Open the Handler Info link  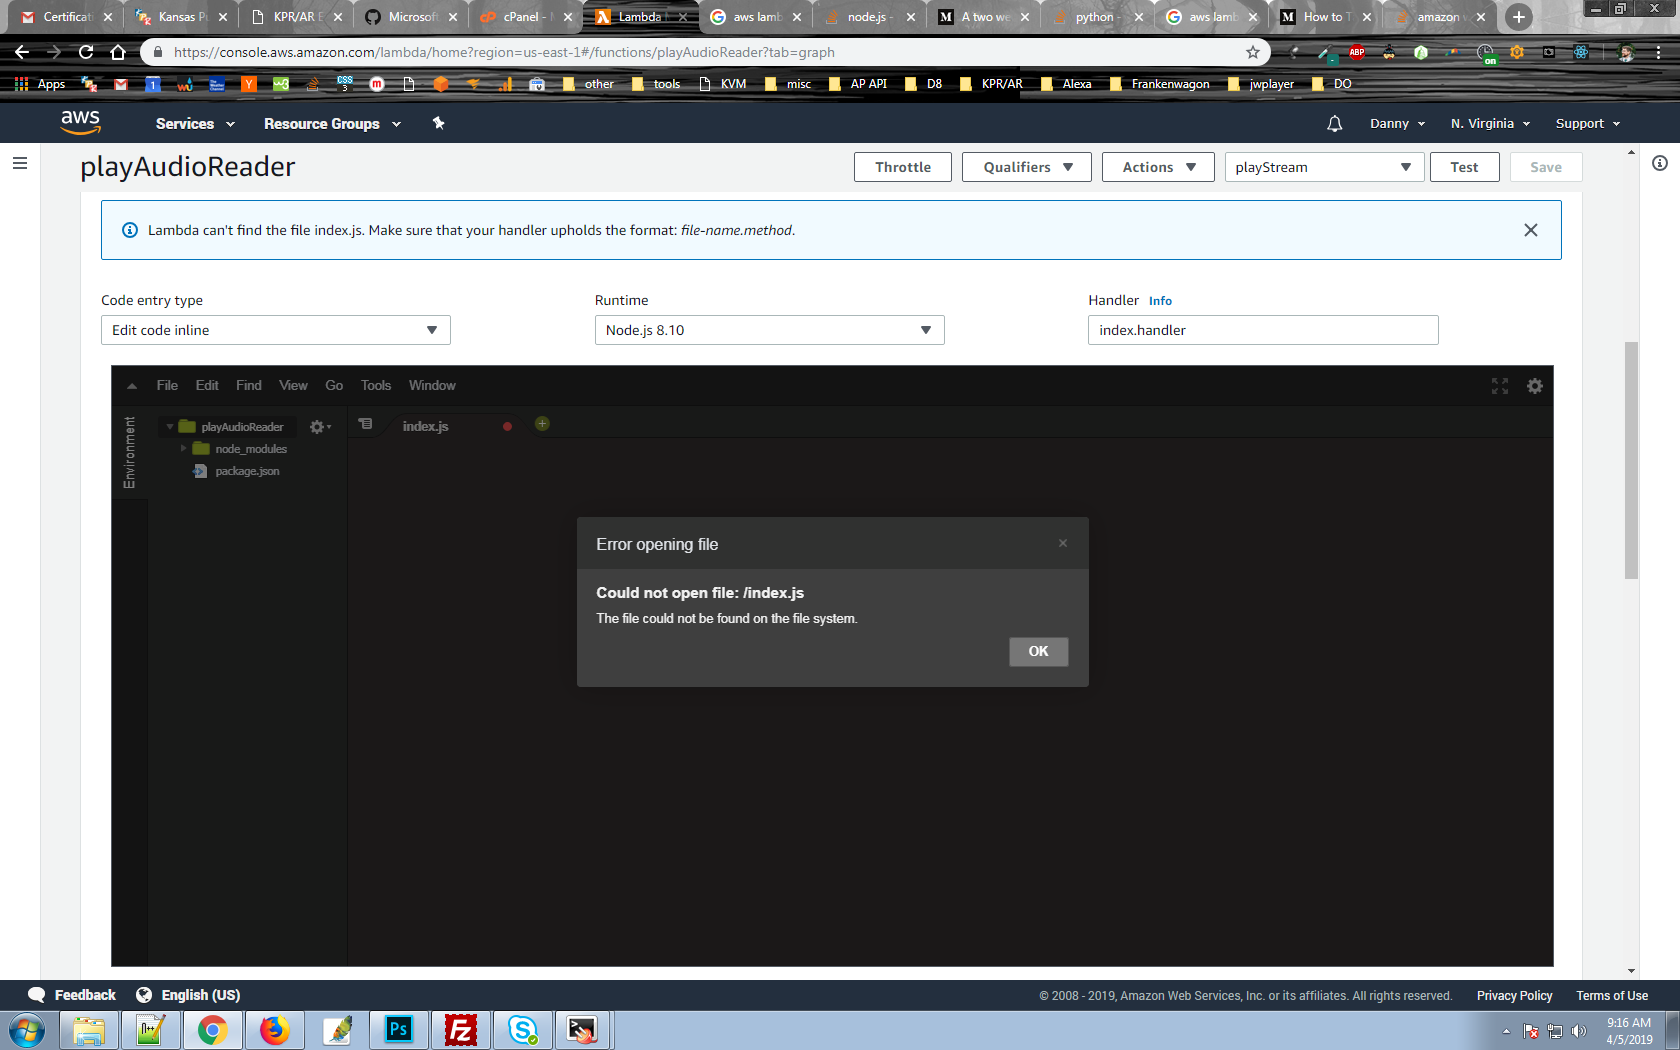[1160, 301]
